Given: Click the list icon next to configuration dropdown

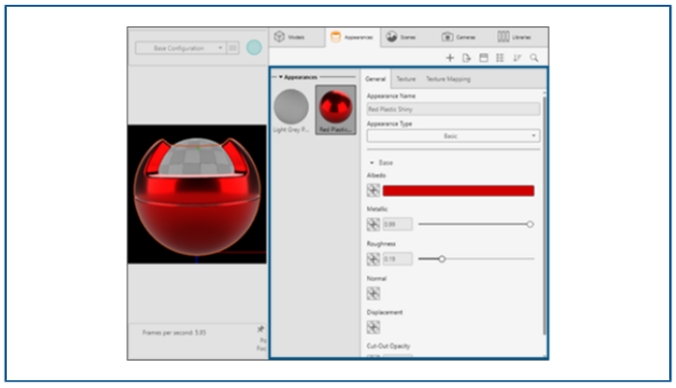Looking at the screenshot, I should click(x=233, y=48).
